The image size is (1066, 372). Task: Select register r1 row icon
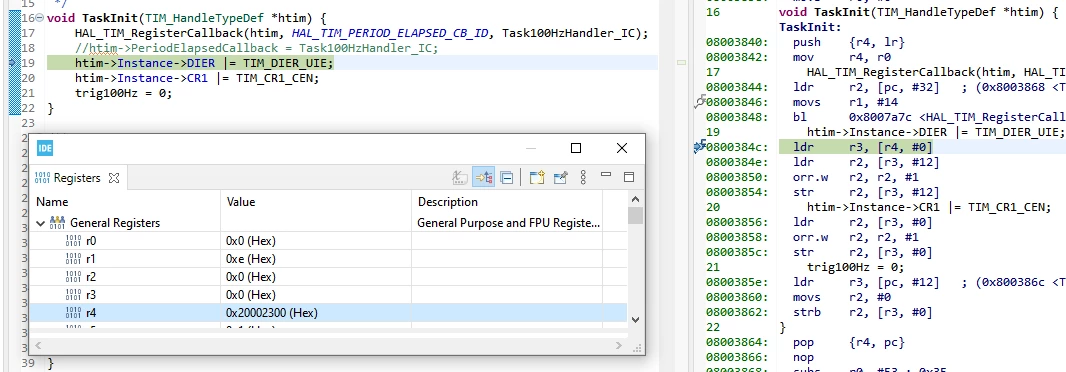pos(73,258)
